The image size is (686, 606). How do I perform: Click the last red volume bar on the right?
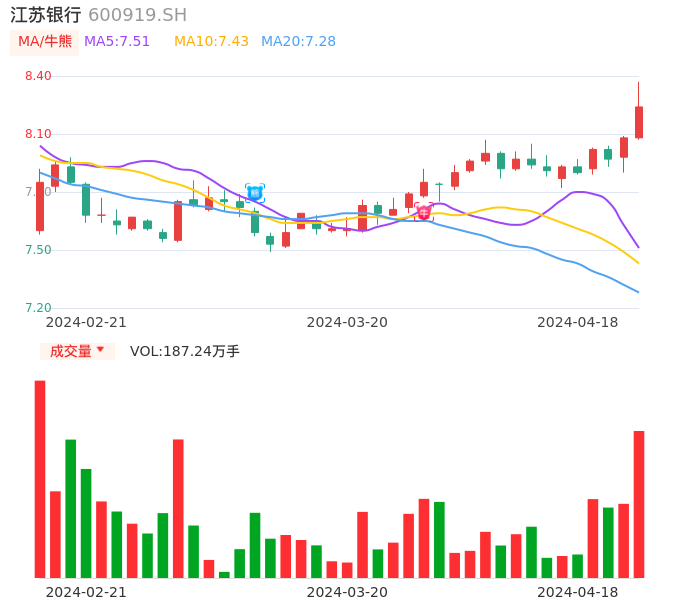click(639, 504)
